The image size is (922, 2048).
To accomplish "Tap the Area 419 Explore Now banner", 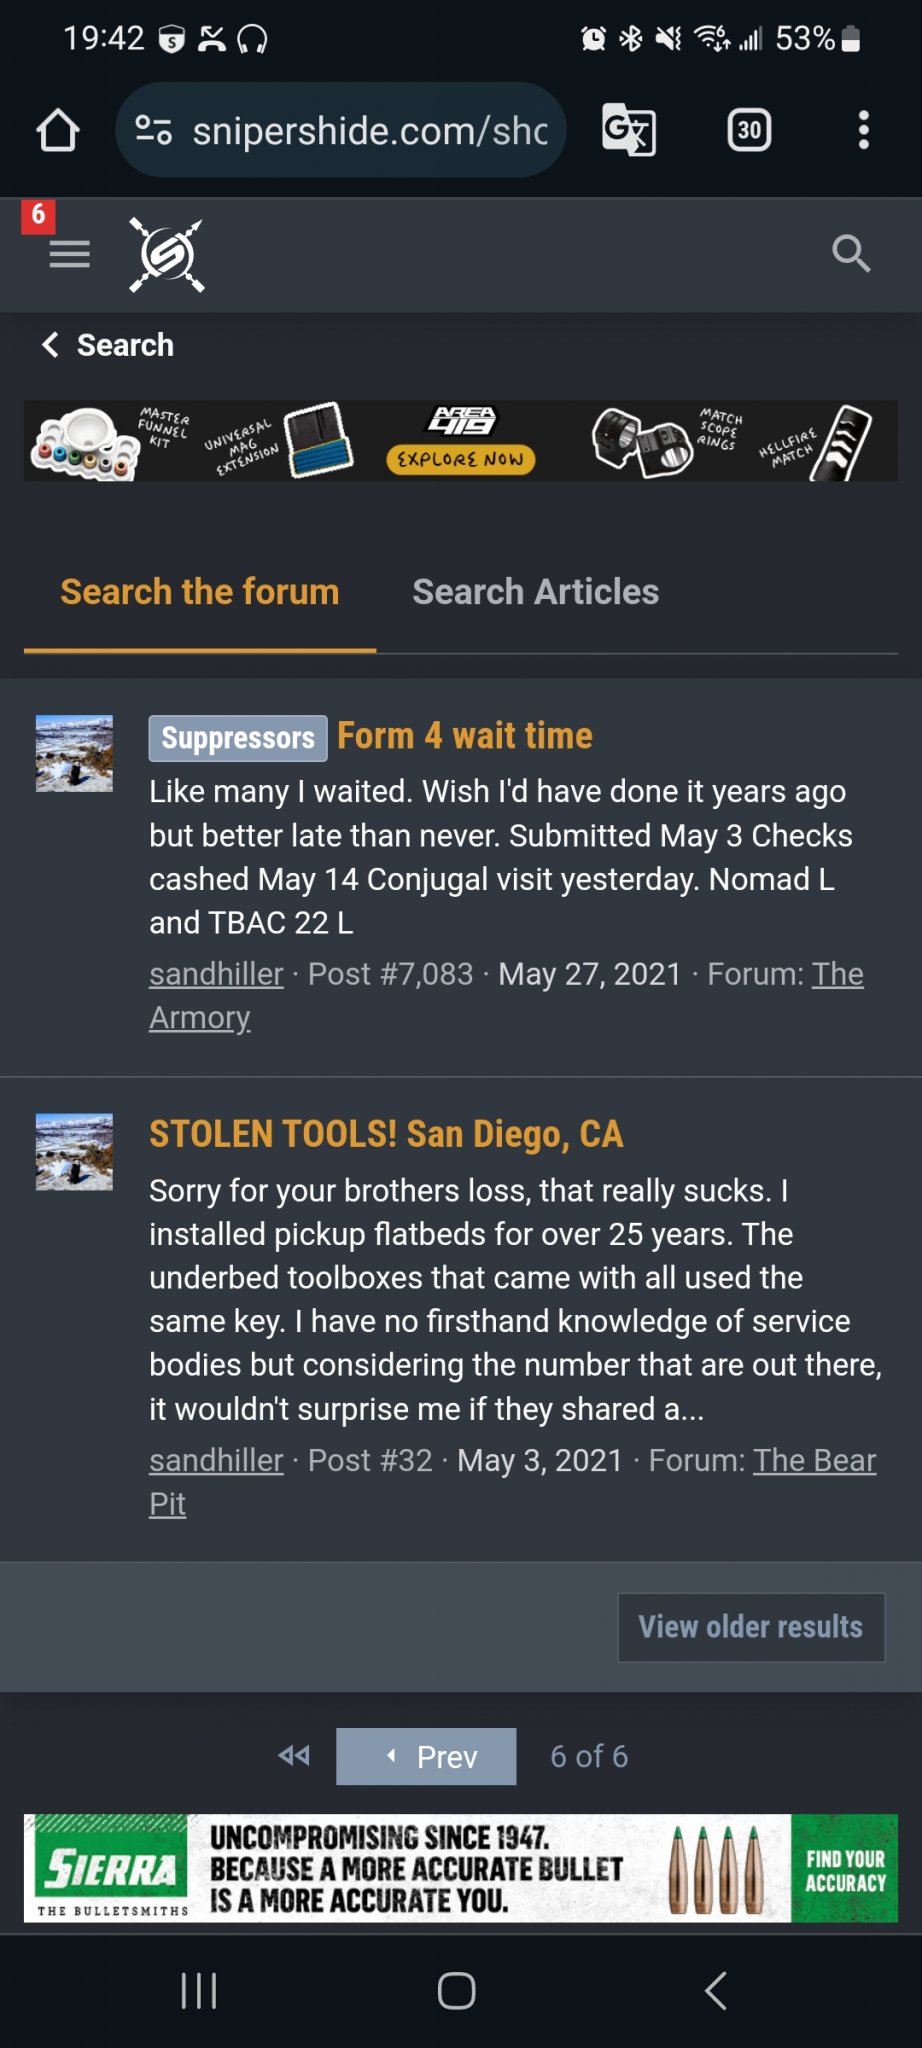I will point(461,441).
